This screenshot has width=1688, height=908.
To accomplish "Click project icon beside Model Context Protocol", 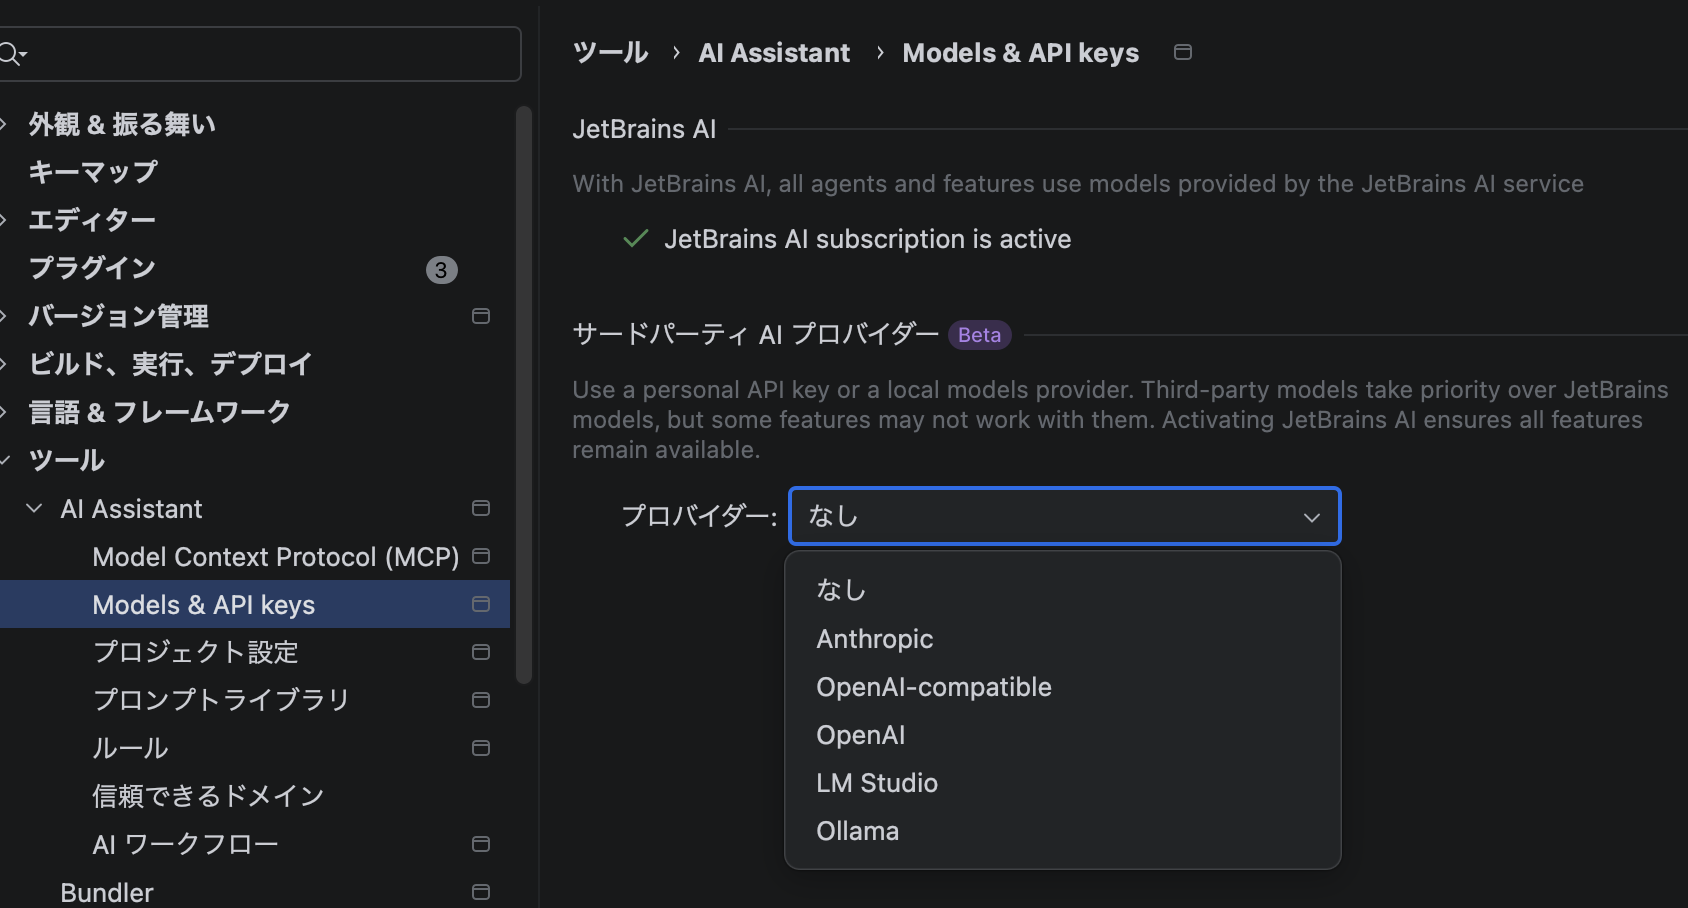I will [x=480, y=556].
